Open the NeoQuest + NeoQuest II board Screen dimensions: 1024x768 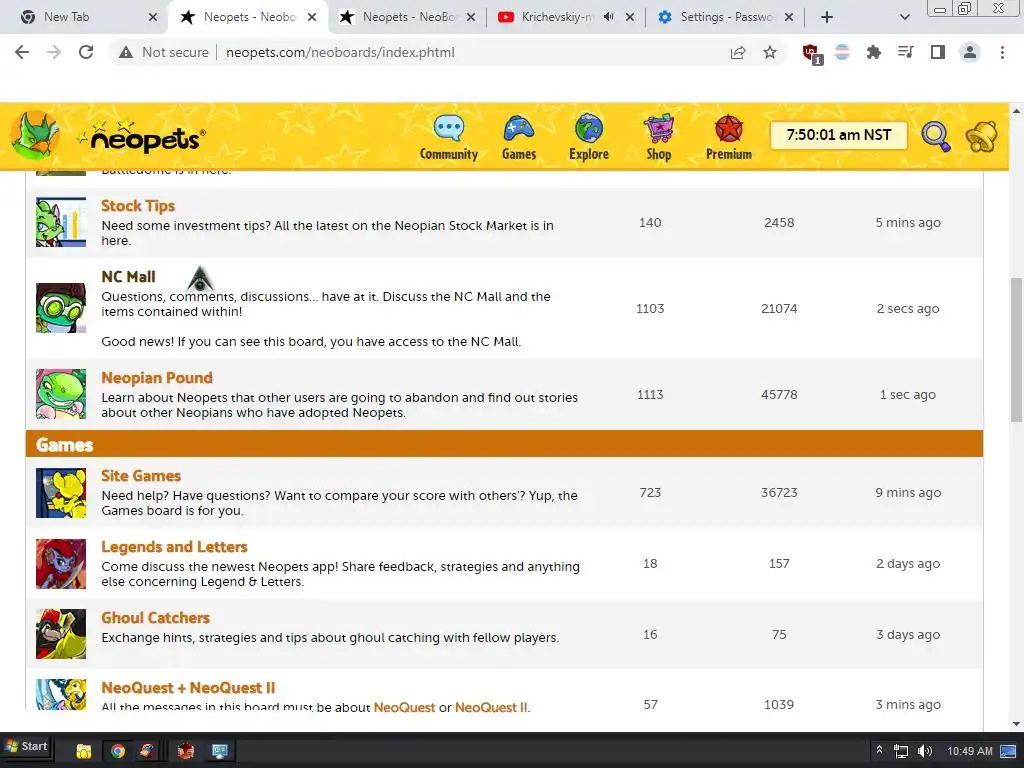(x=188, y=688)
